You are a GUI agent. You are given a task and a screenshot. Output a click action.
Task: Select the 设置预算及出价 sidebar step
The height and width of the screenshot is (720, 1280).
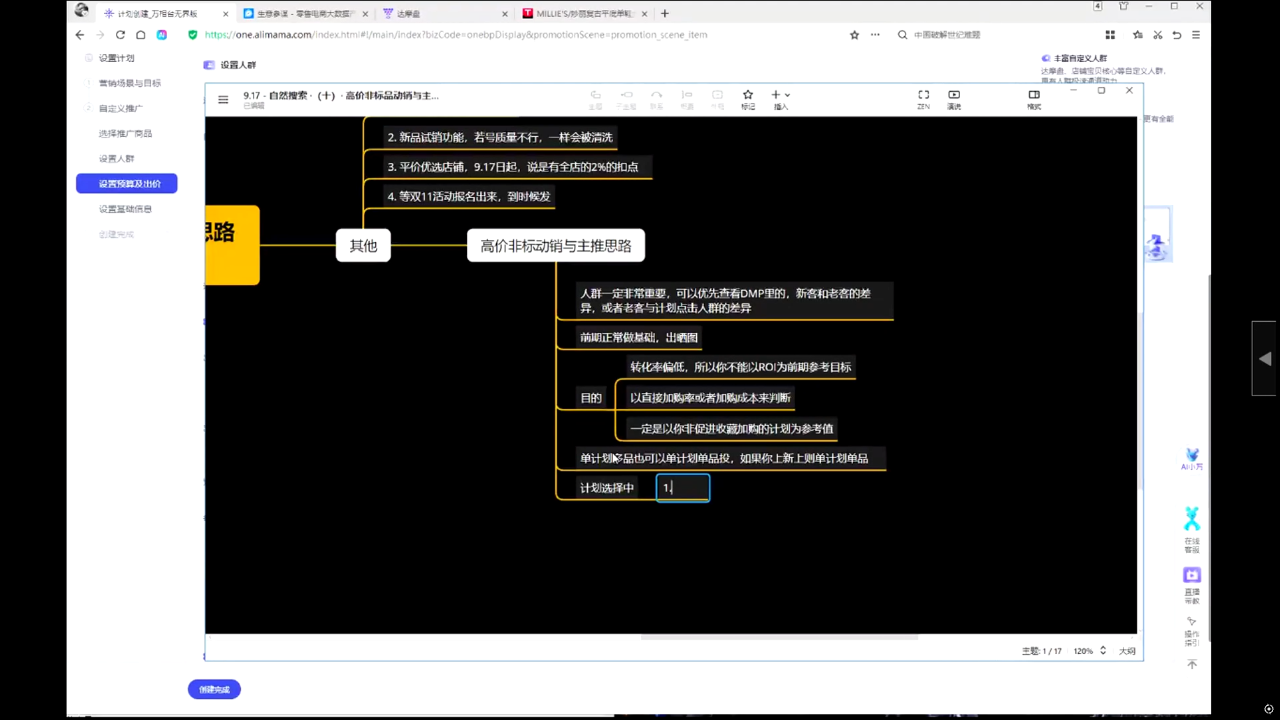tap(127, 184)
